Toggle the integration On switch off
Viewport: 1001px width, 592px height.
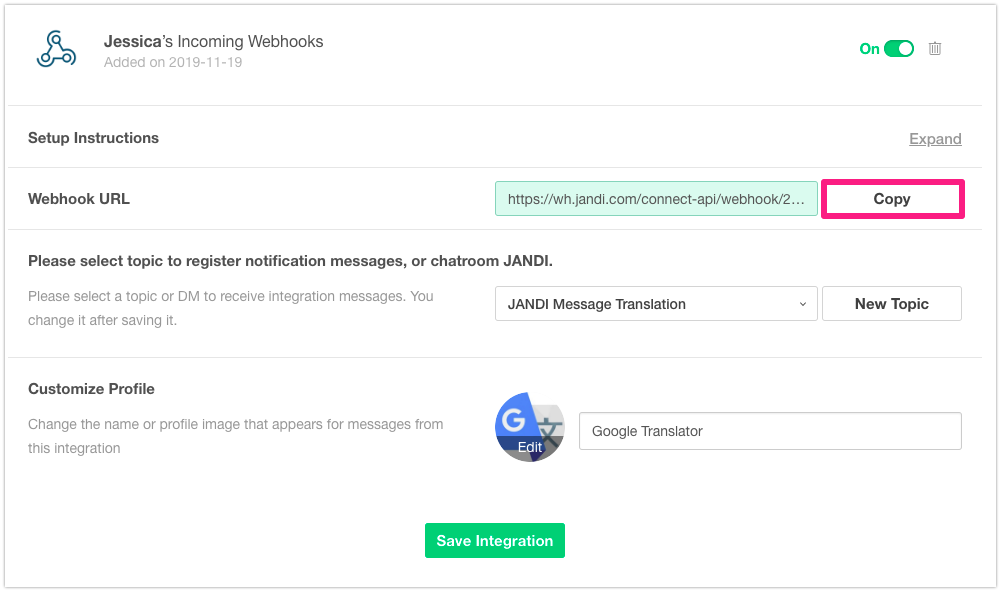(x=899, y=48)
